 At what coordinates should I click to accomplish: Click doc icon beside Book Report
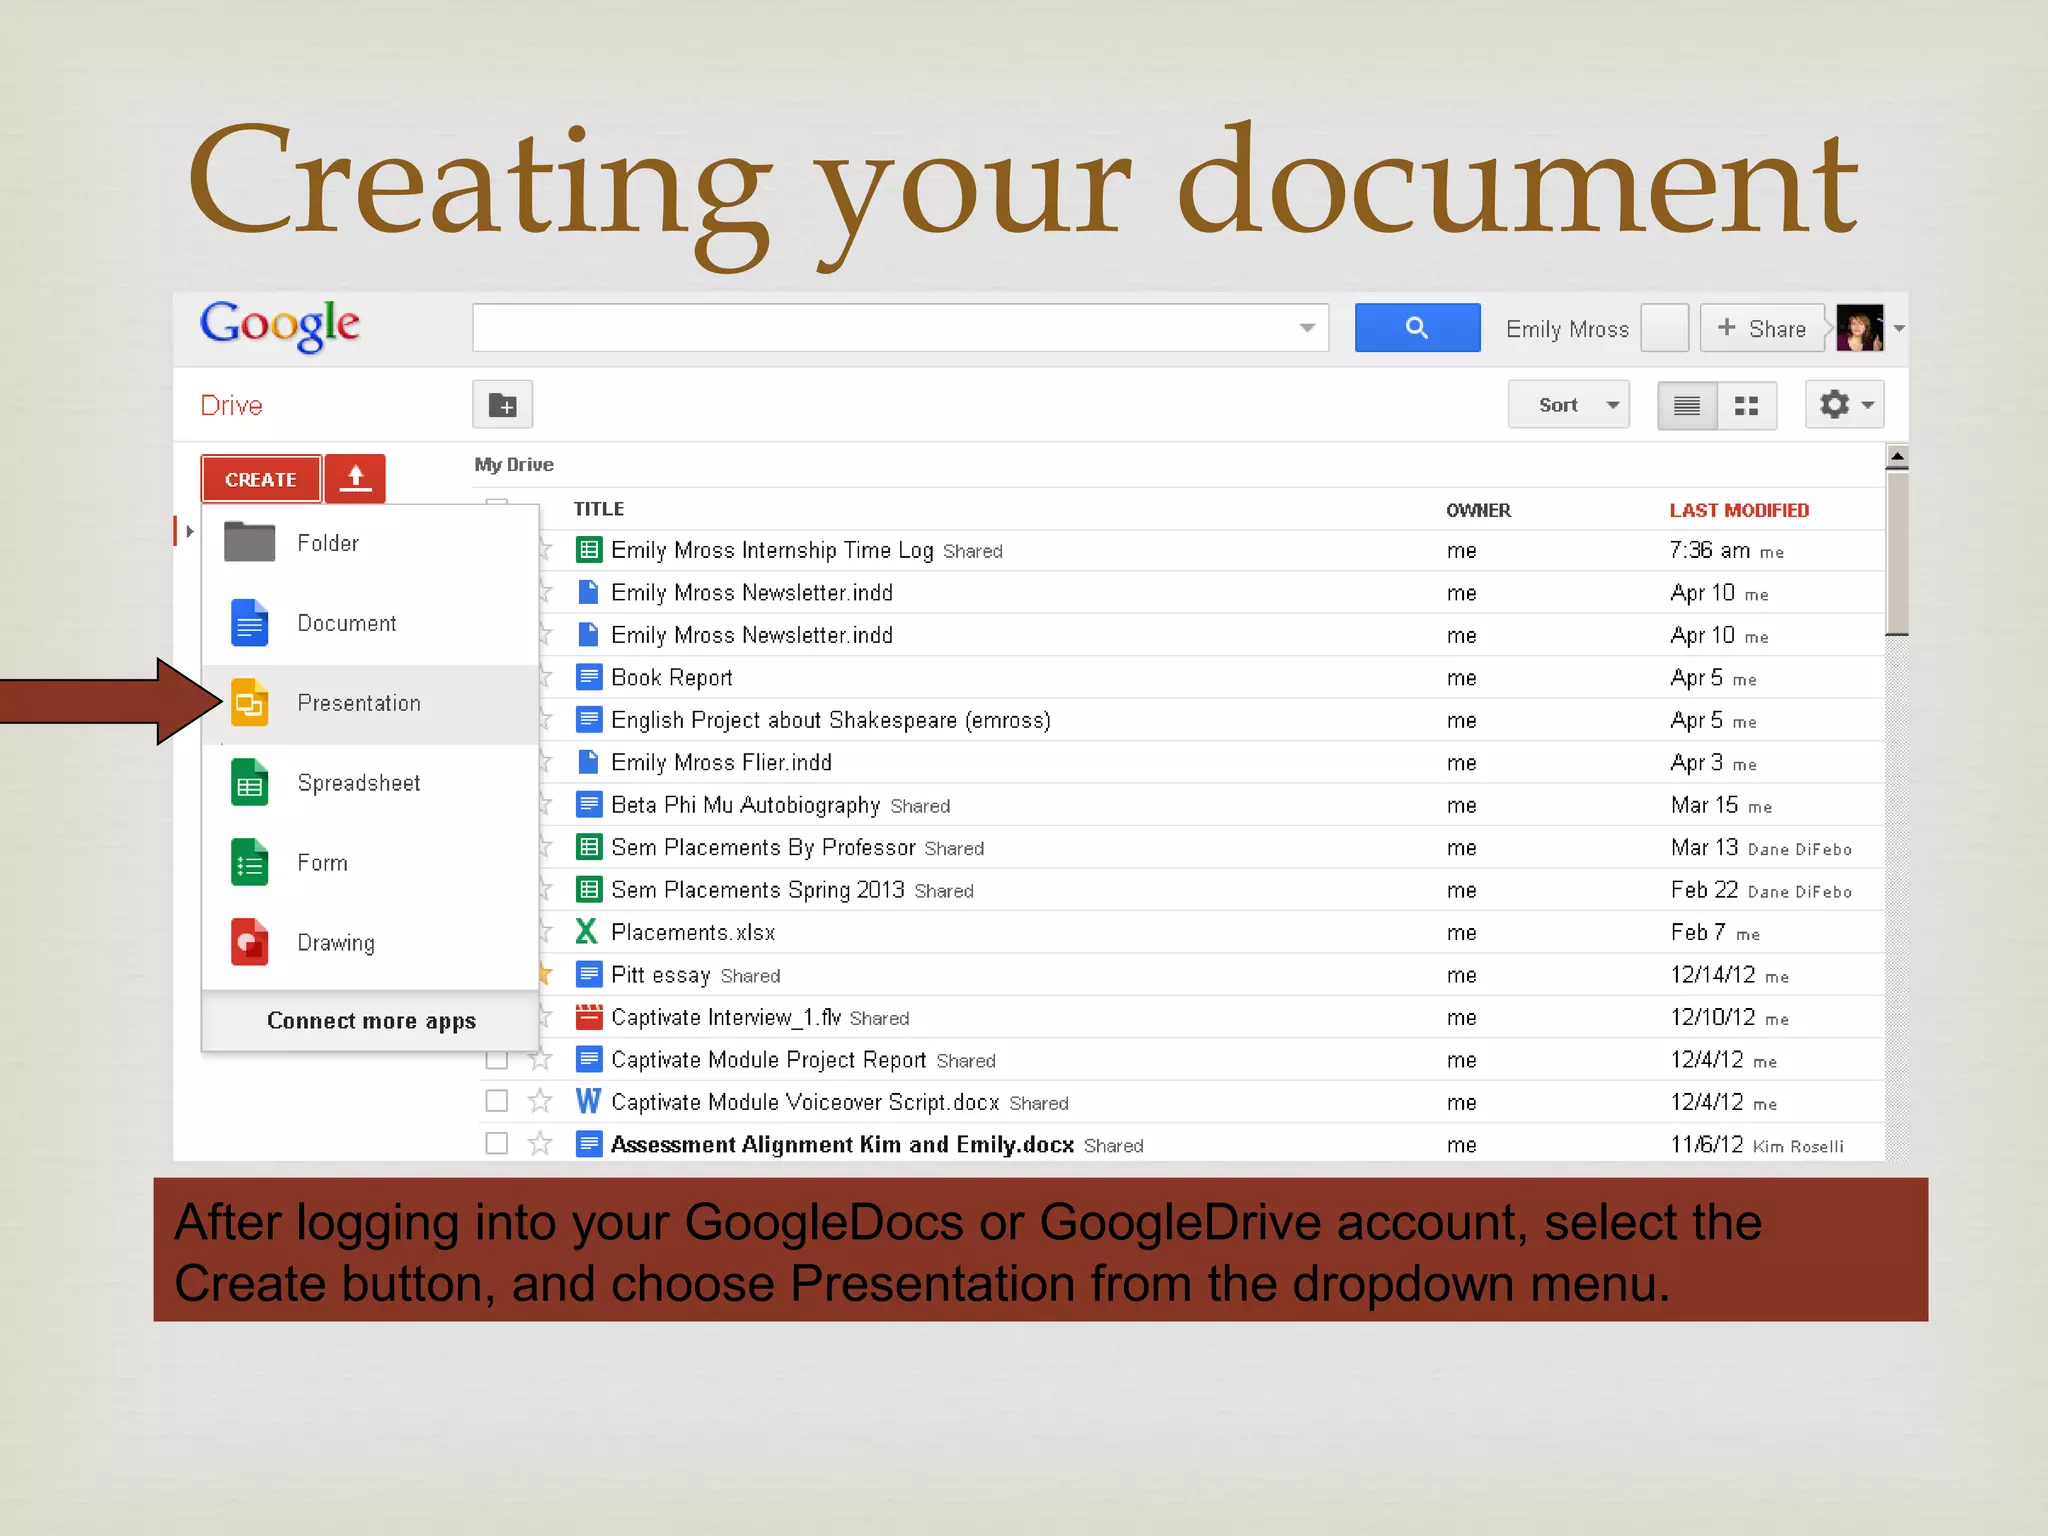click(589, 677)
